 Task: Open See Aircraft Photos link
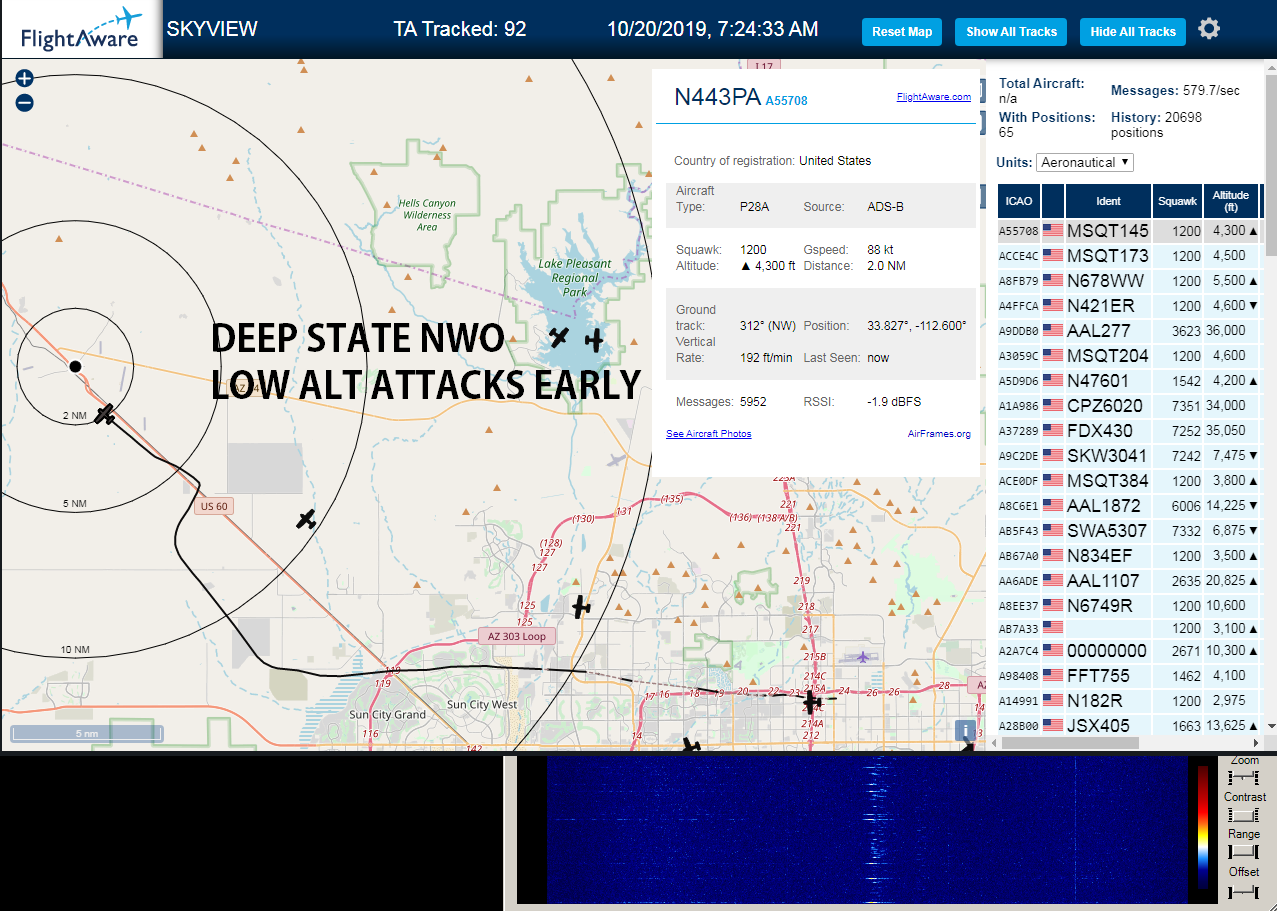coord(709,434)
